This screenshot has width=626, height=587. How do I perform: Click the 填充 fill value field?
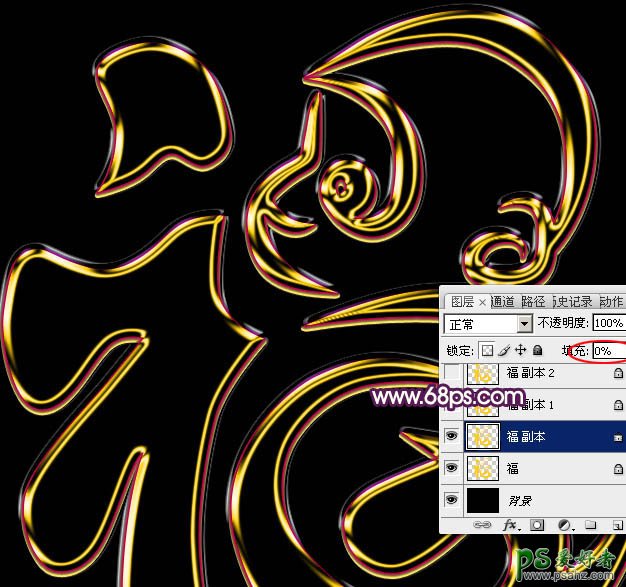[608, 351]
